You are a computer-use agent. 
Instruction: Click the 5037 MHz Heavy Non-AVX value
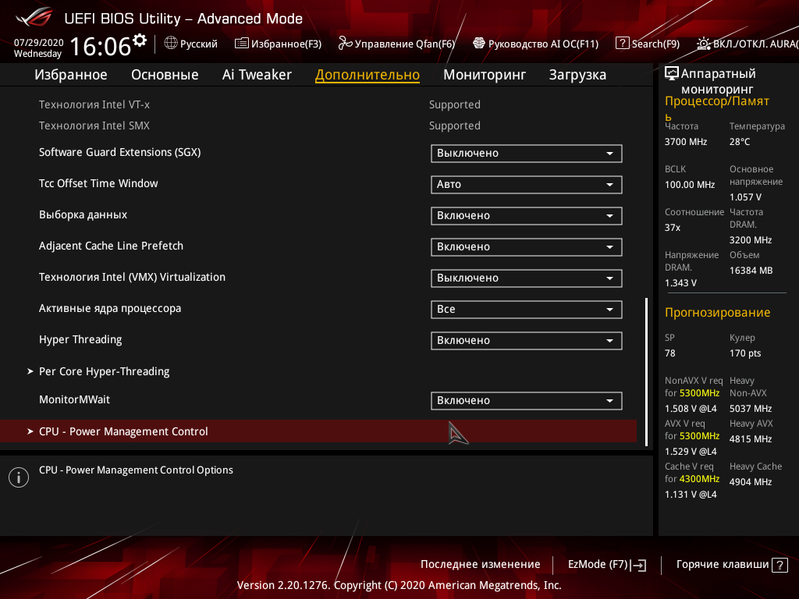[x=750, y=409]
